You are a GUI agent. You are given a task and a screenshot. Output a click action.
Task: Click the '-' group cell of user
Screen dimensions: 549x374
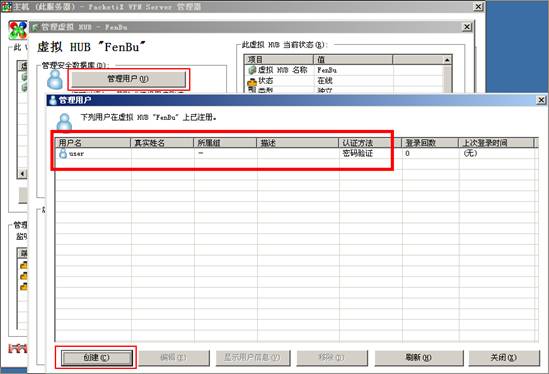201,153
